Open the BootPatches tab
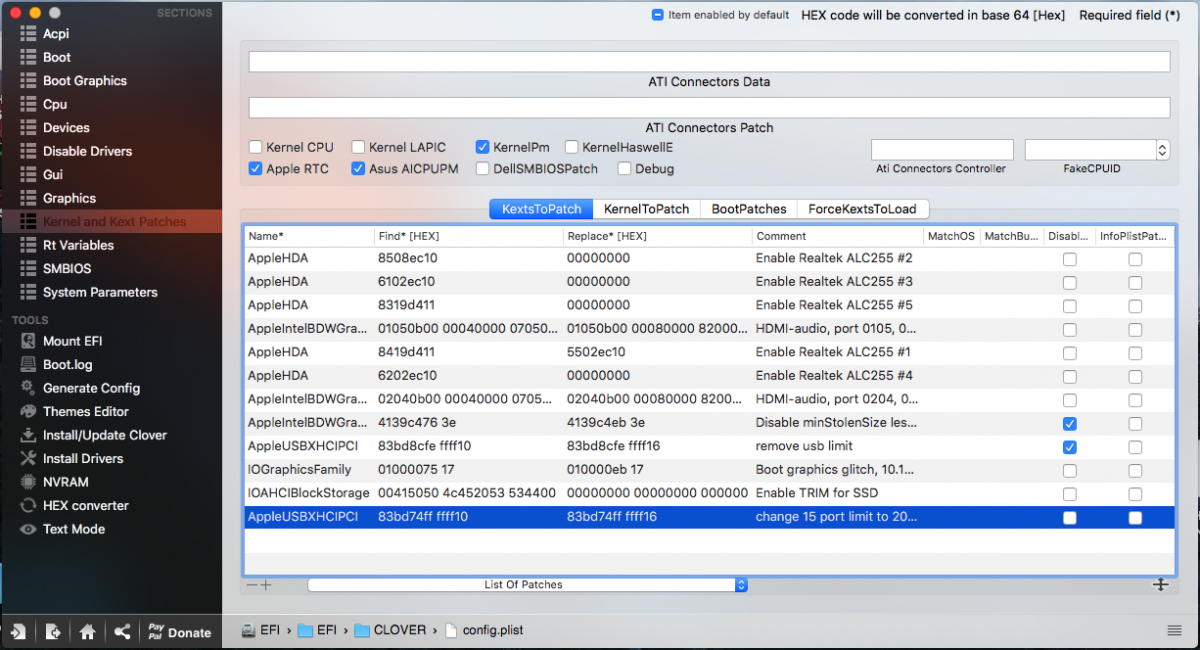Screen dimensions: 1200x650 pos(749,209)
